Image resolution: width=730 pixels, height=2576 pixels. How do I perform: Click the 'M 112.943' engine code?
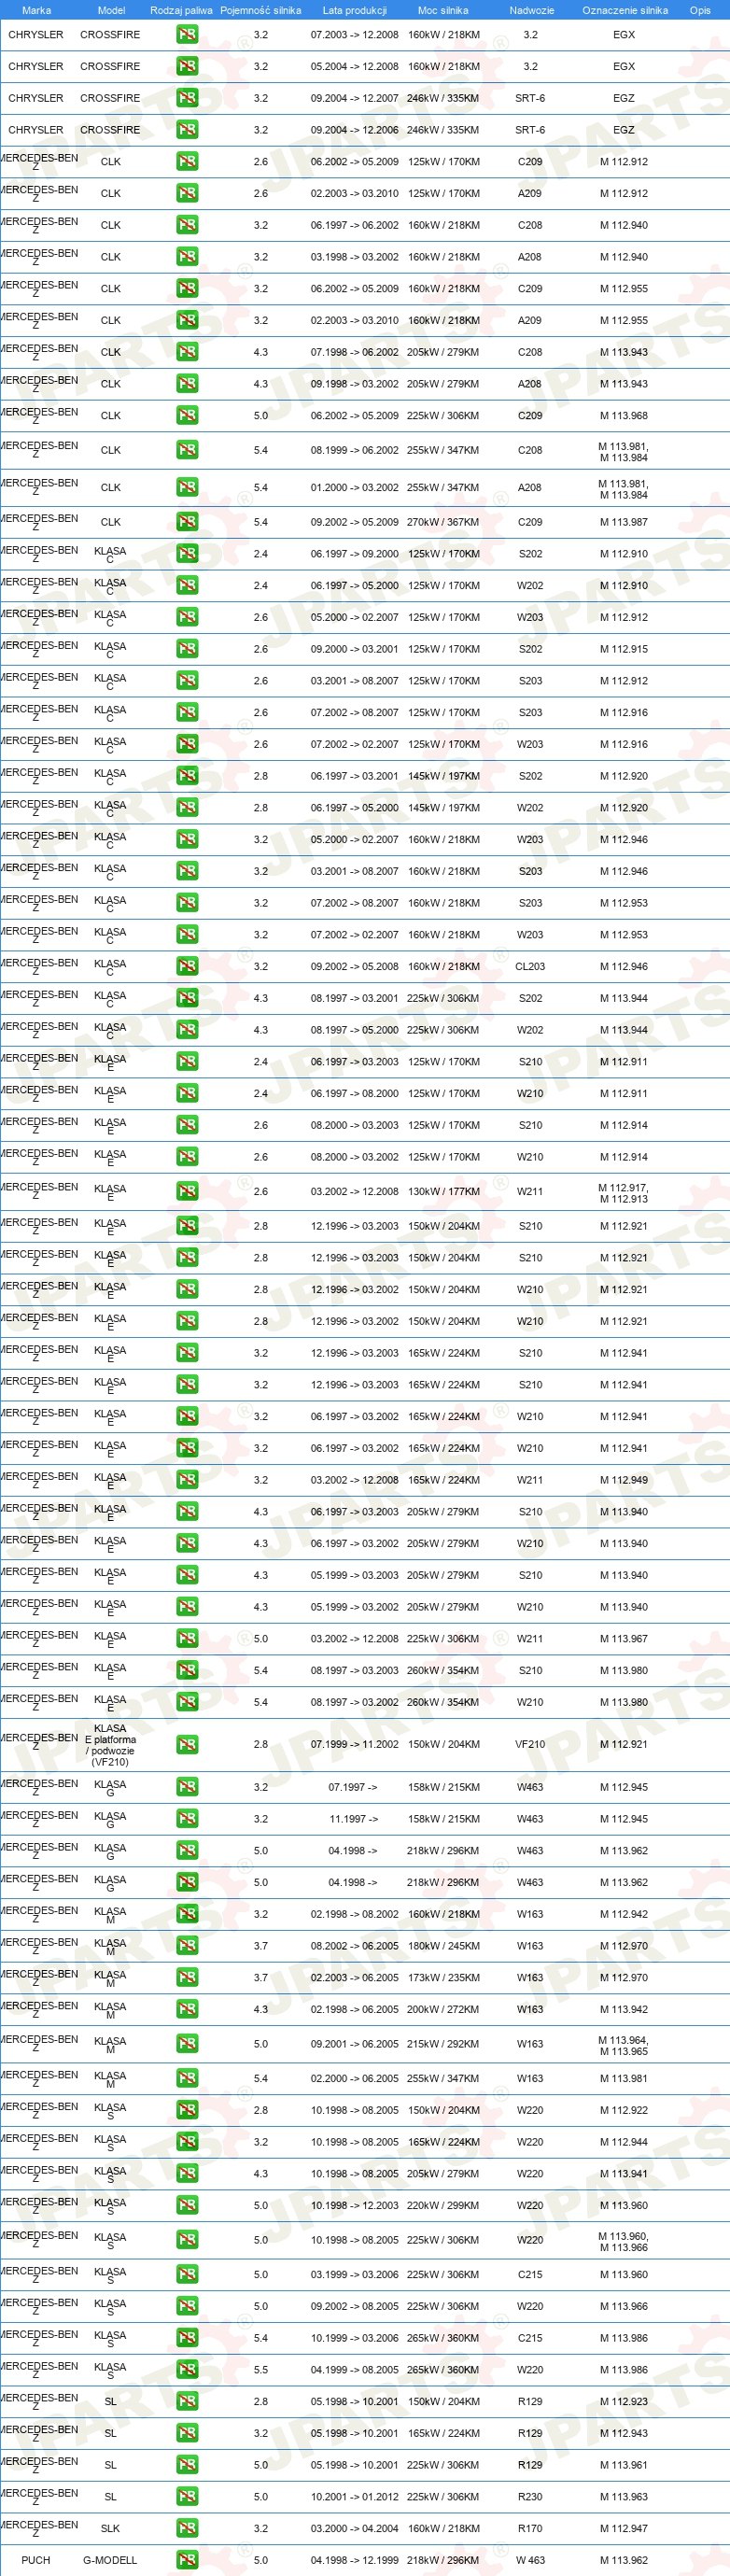click(624, 2433)
